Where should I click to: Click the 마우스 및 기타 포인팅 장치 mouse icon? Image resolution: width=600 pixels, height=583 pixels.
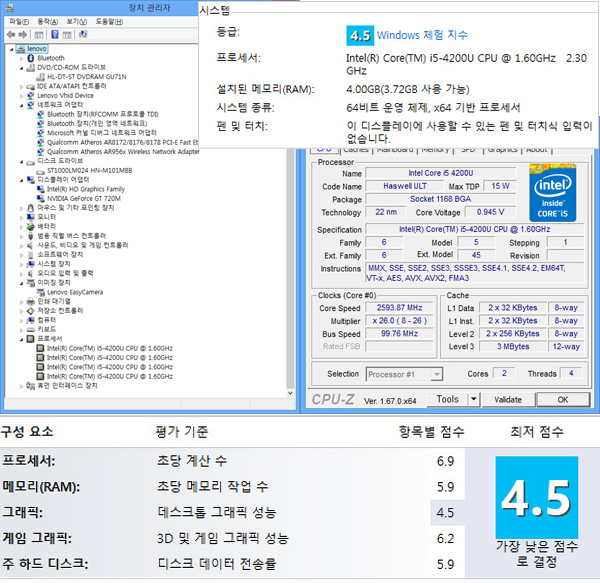31,208
